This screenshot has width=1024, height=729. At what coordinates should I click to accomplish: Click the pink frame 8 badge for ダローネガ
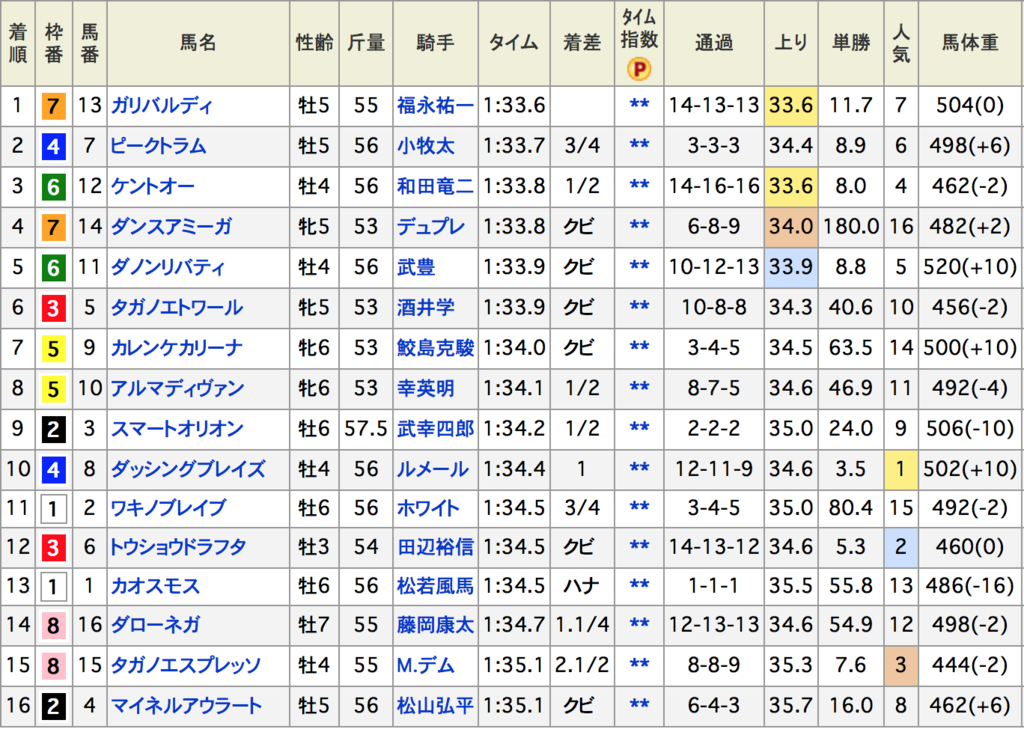click(x=54, y=626)
